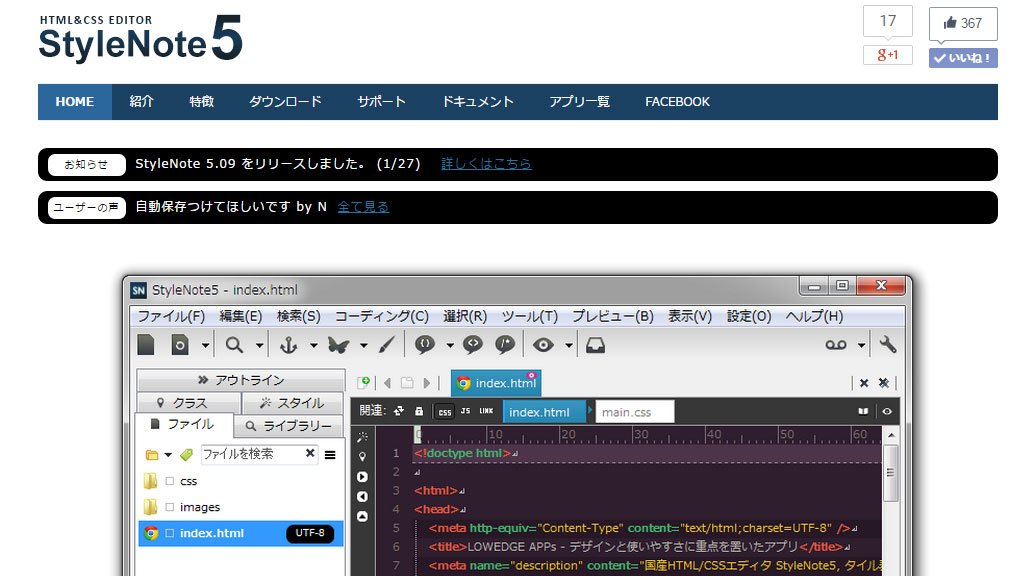Expand dropdown arrow beside toolbar eye icon
Screen dimensions: 1024x576
(x=569, y=345)
